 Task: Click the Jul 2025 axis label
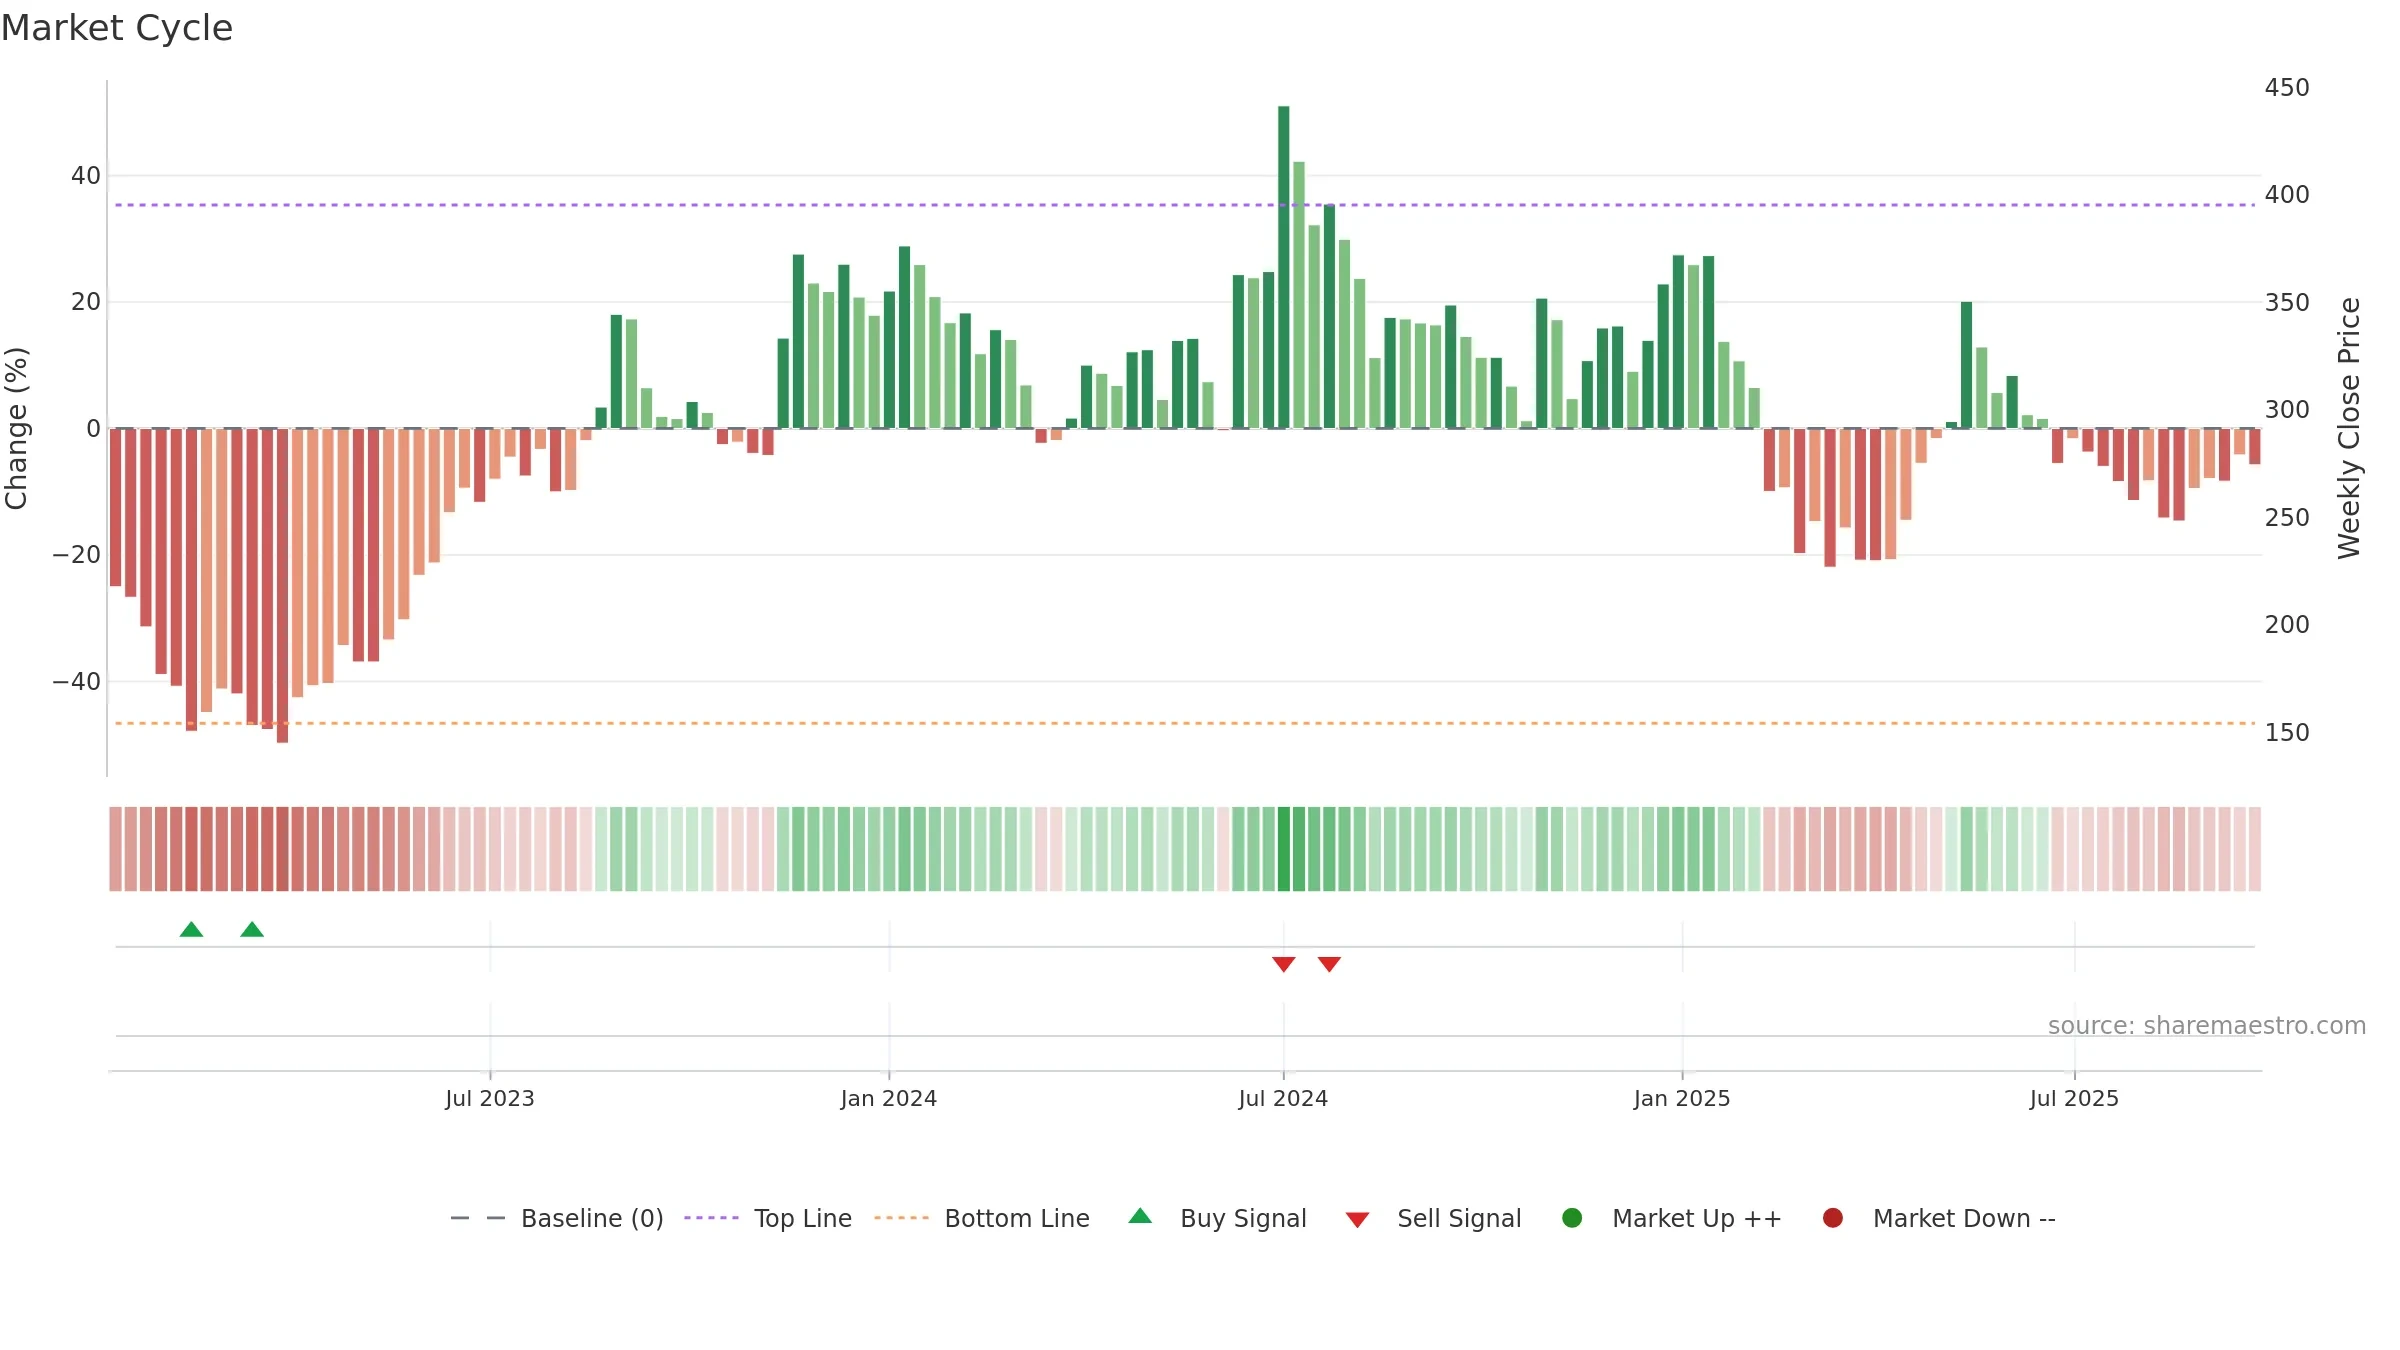click(x=2074, y=1099)
